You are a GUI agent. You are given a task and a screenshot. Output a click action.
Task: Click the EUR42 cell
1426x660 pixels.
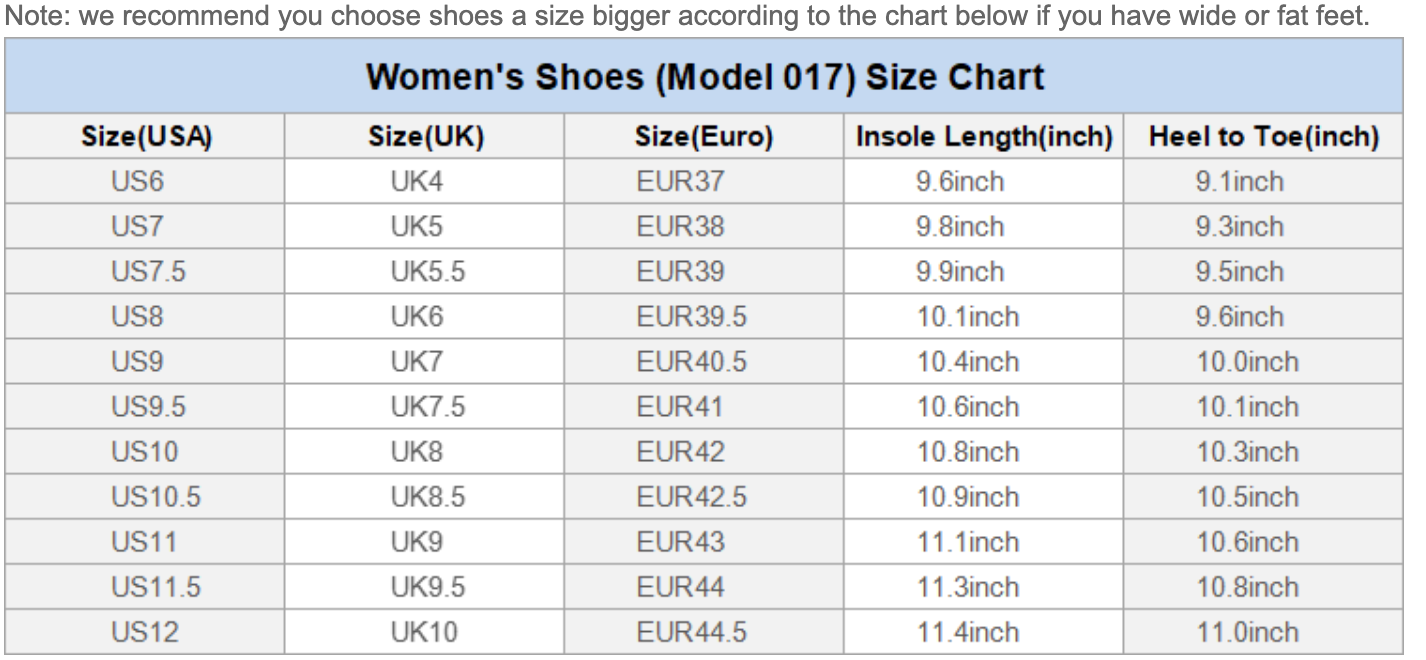pyautogui.click(x=680, y=452)
